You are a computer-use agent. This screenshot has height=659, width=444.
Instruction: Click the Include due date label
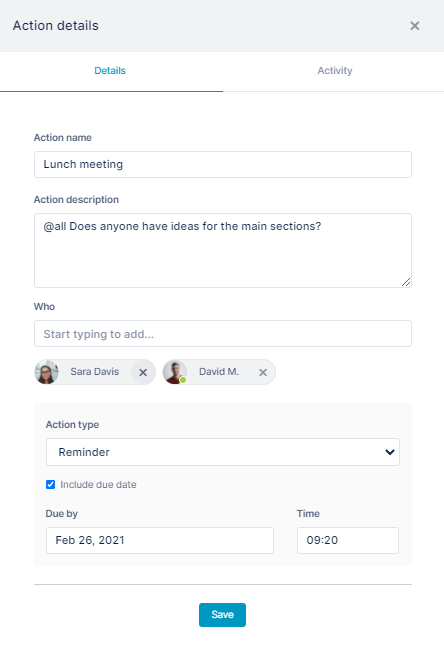[98, 485]
